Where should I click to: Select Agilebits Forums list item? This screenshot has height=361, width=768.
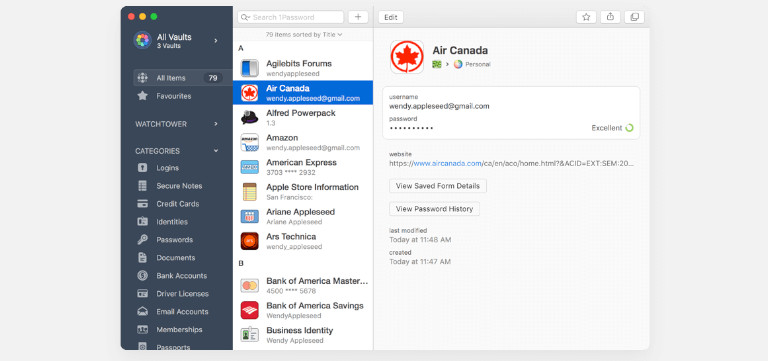pyautogui.click(x=303, y=68)
